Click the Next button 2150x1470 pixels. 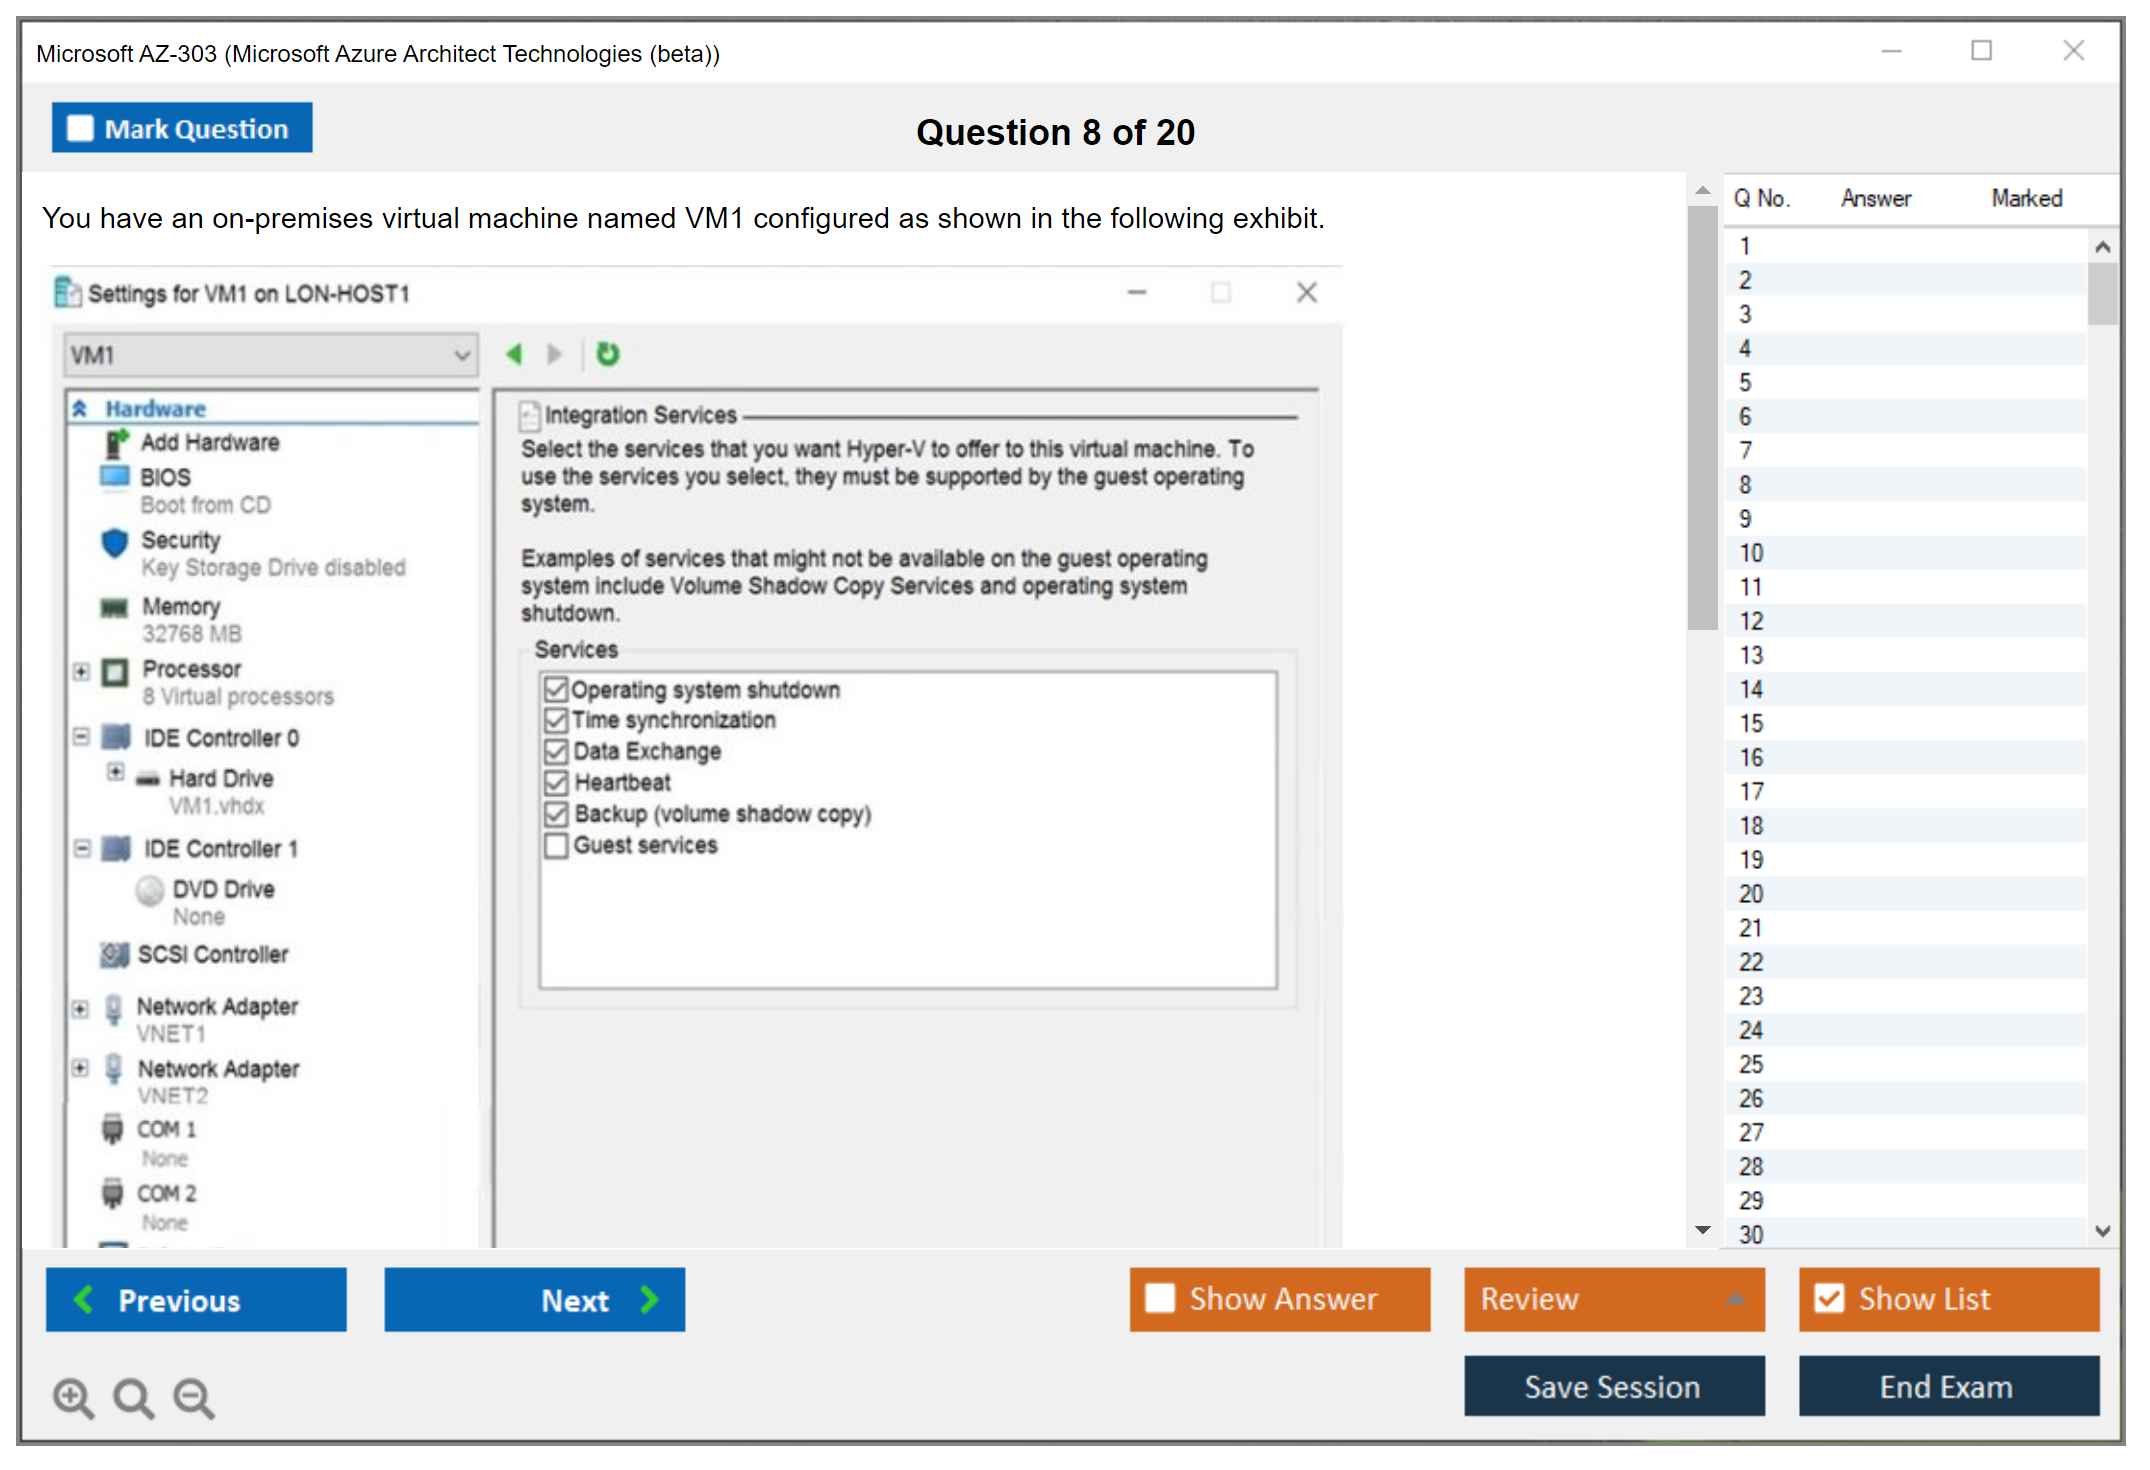click(x=535, y=1300)
